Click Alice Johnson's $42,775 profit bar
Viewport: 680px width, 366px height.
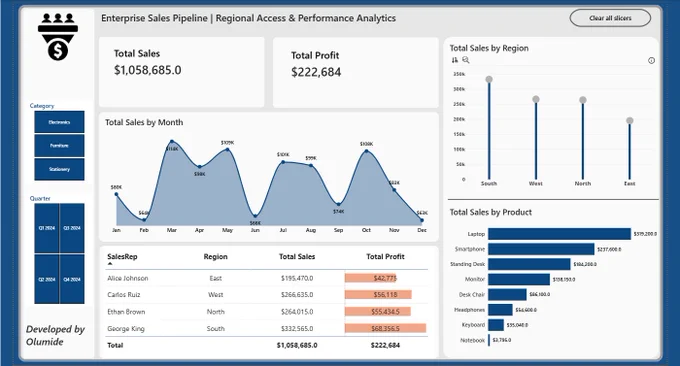coord(371,278)
